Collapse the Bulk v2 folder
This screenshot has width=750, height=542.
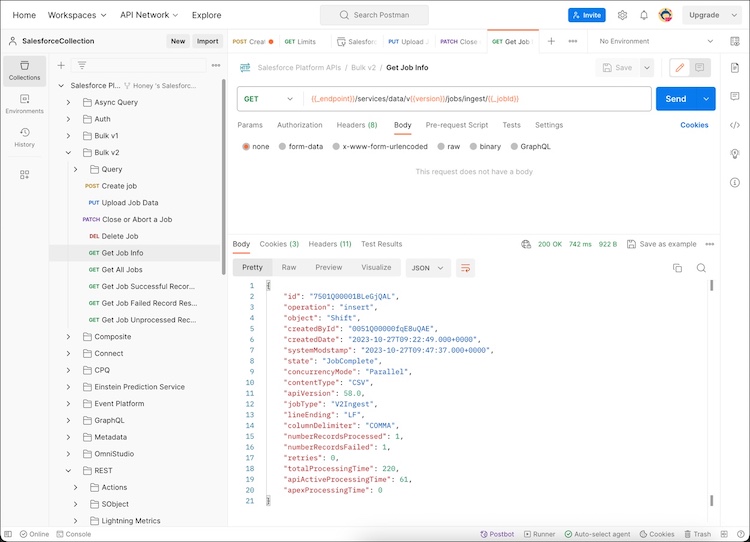[68, 153]
